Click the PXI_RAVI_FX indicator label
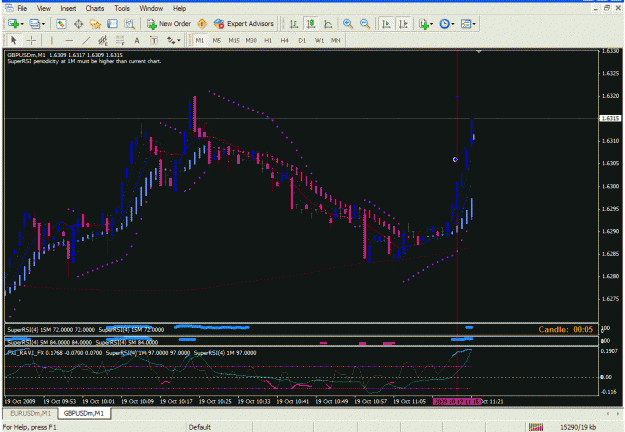The image size is (625, 432). tap(55, 353)
